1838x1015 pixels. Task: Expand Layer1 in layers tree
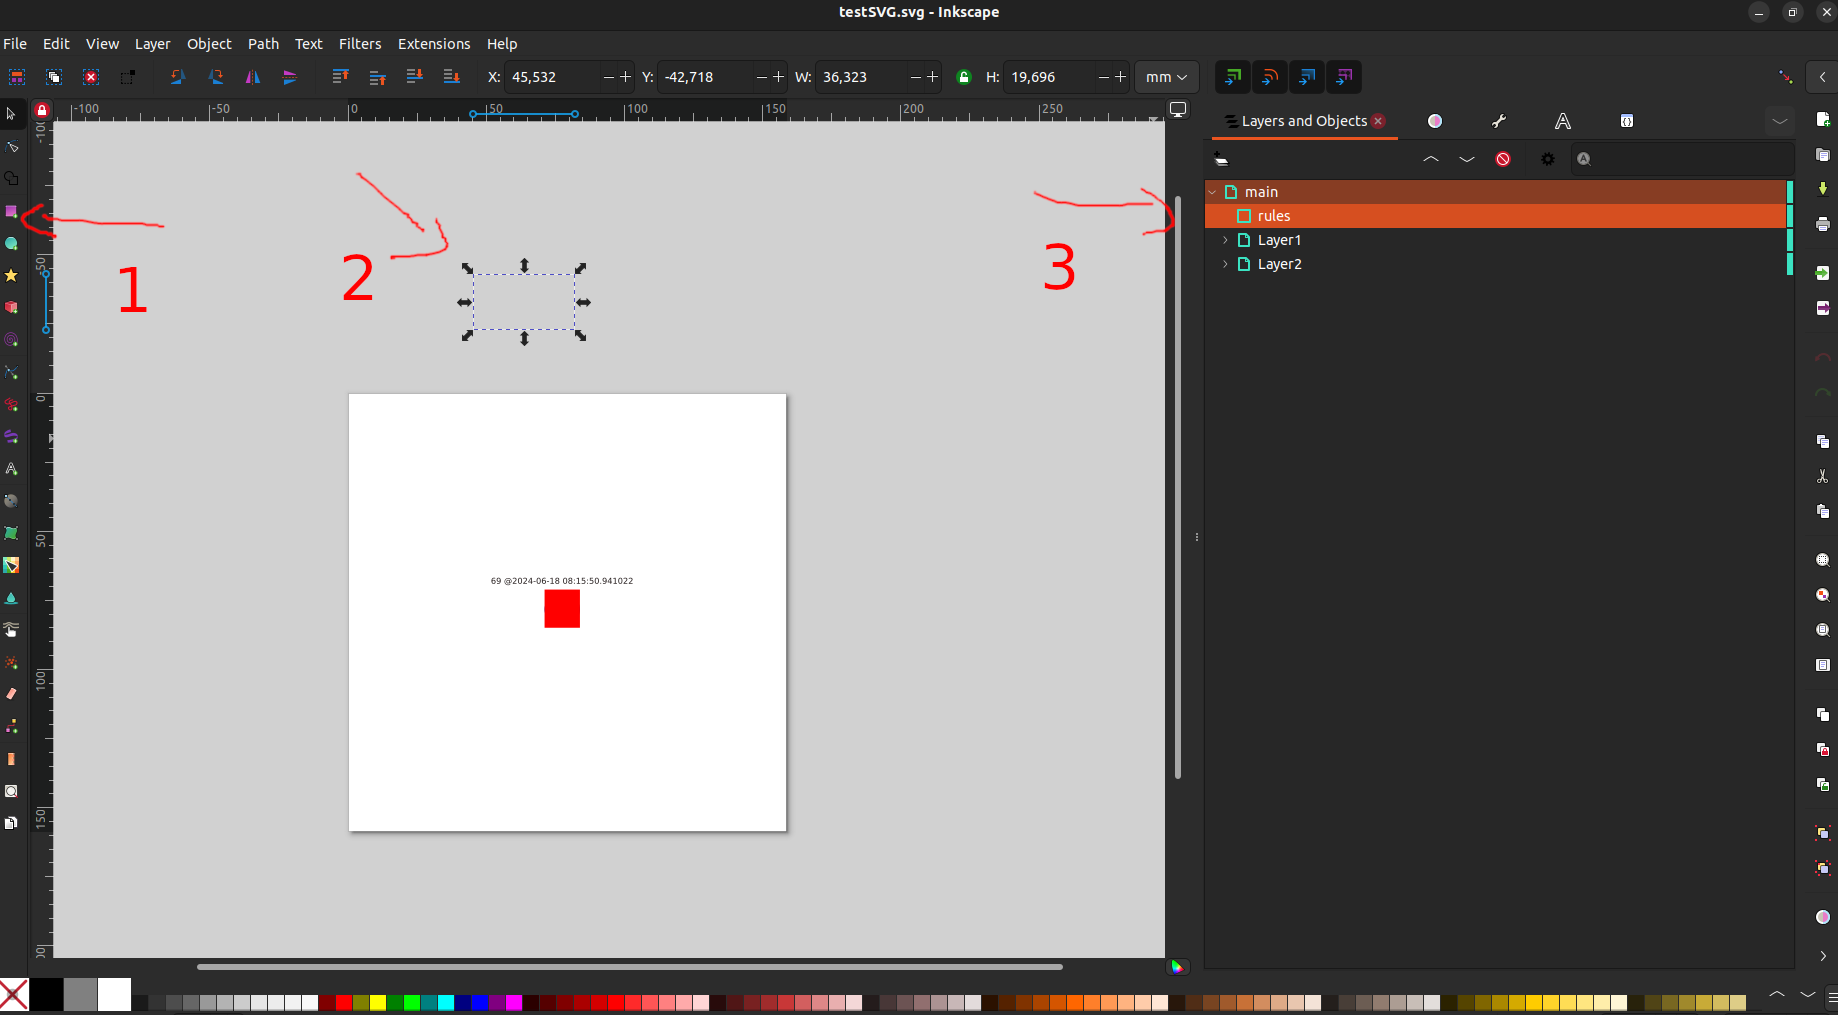(1225, 240)
